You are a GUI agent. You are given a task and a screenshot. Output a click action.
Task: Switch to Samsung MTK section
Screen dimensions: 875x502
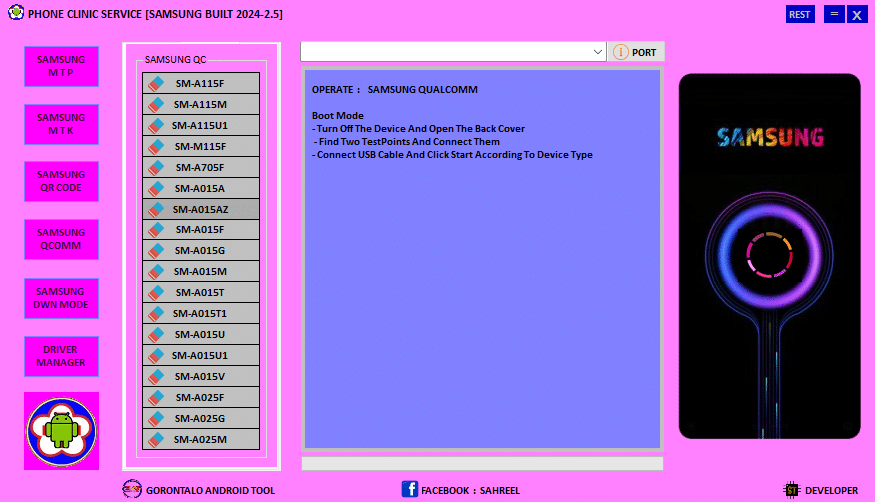(61, 124)
